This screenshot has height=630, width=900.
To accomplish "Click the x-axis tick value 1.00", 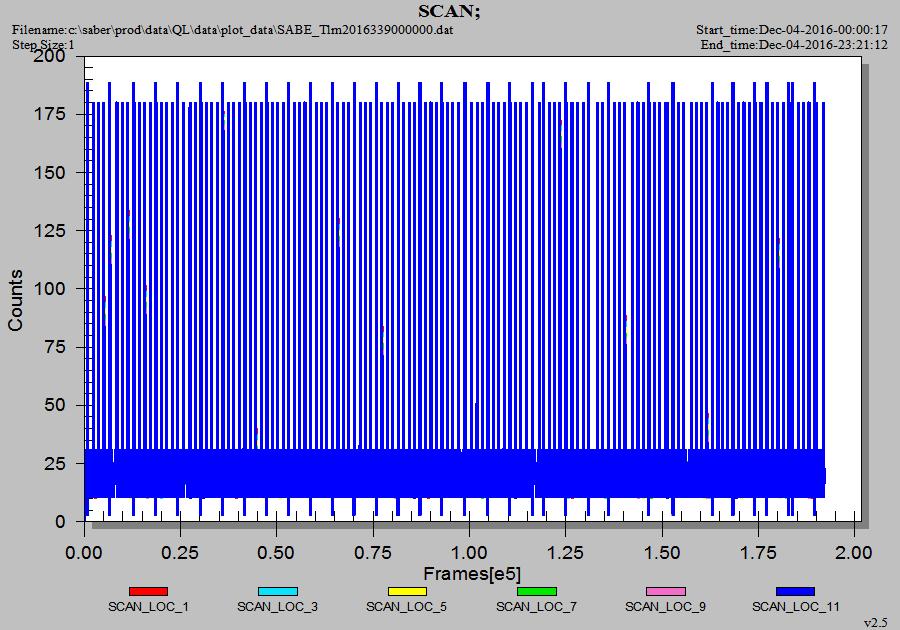I will point(470,553).
